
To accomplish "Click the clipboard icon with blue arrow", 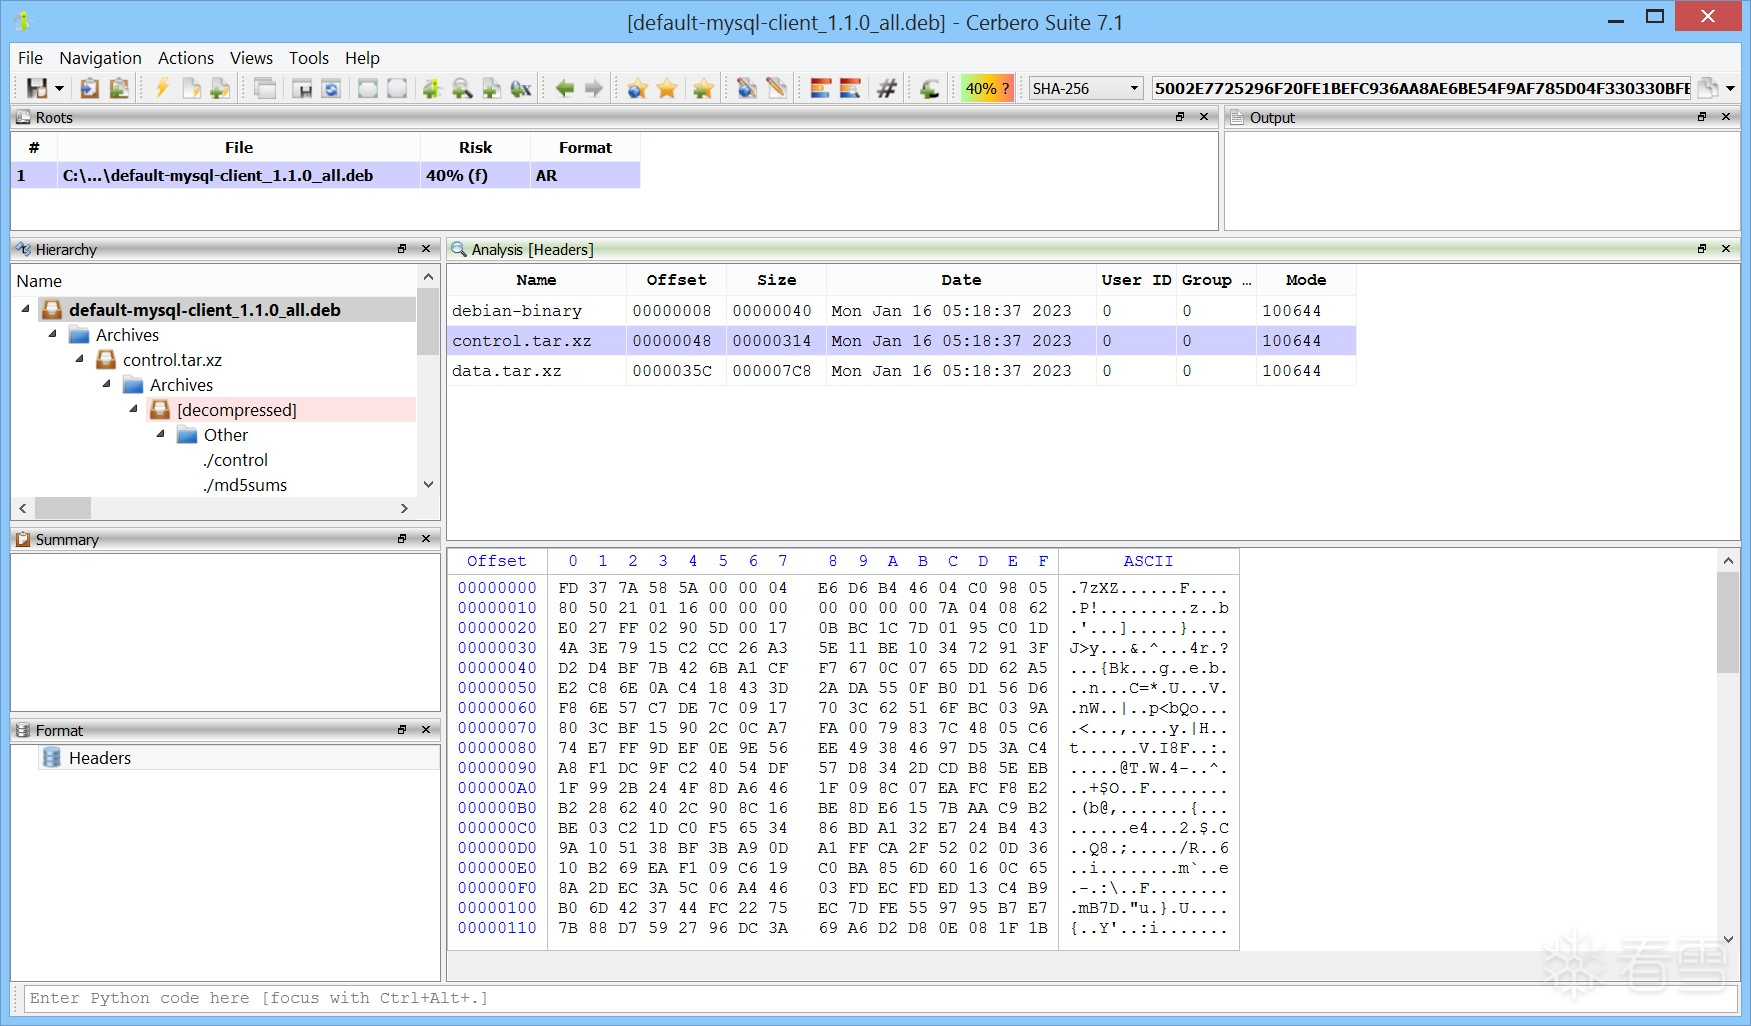I will 89,88.
